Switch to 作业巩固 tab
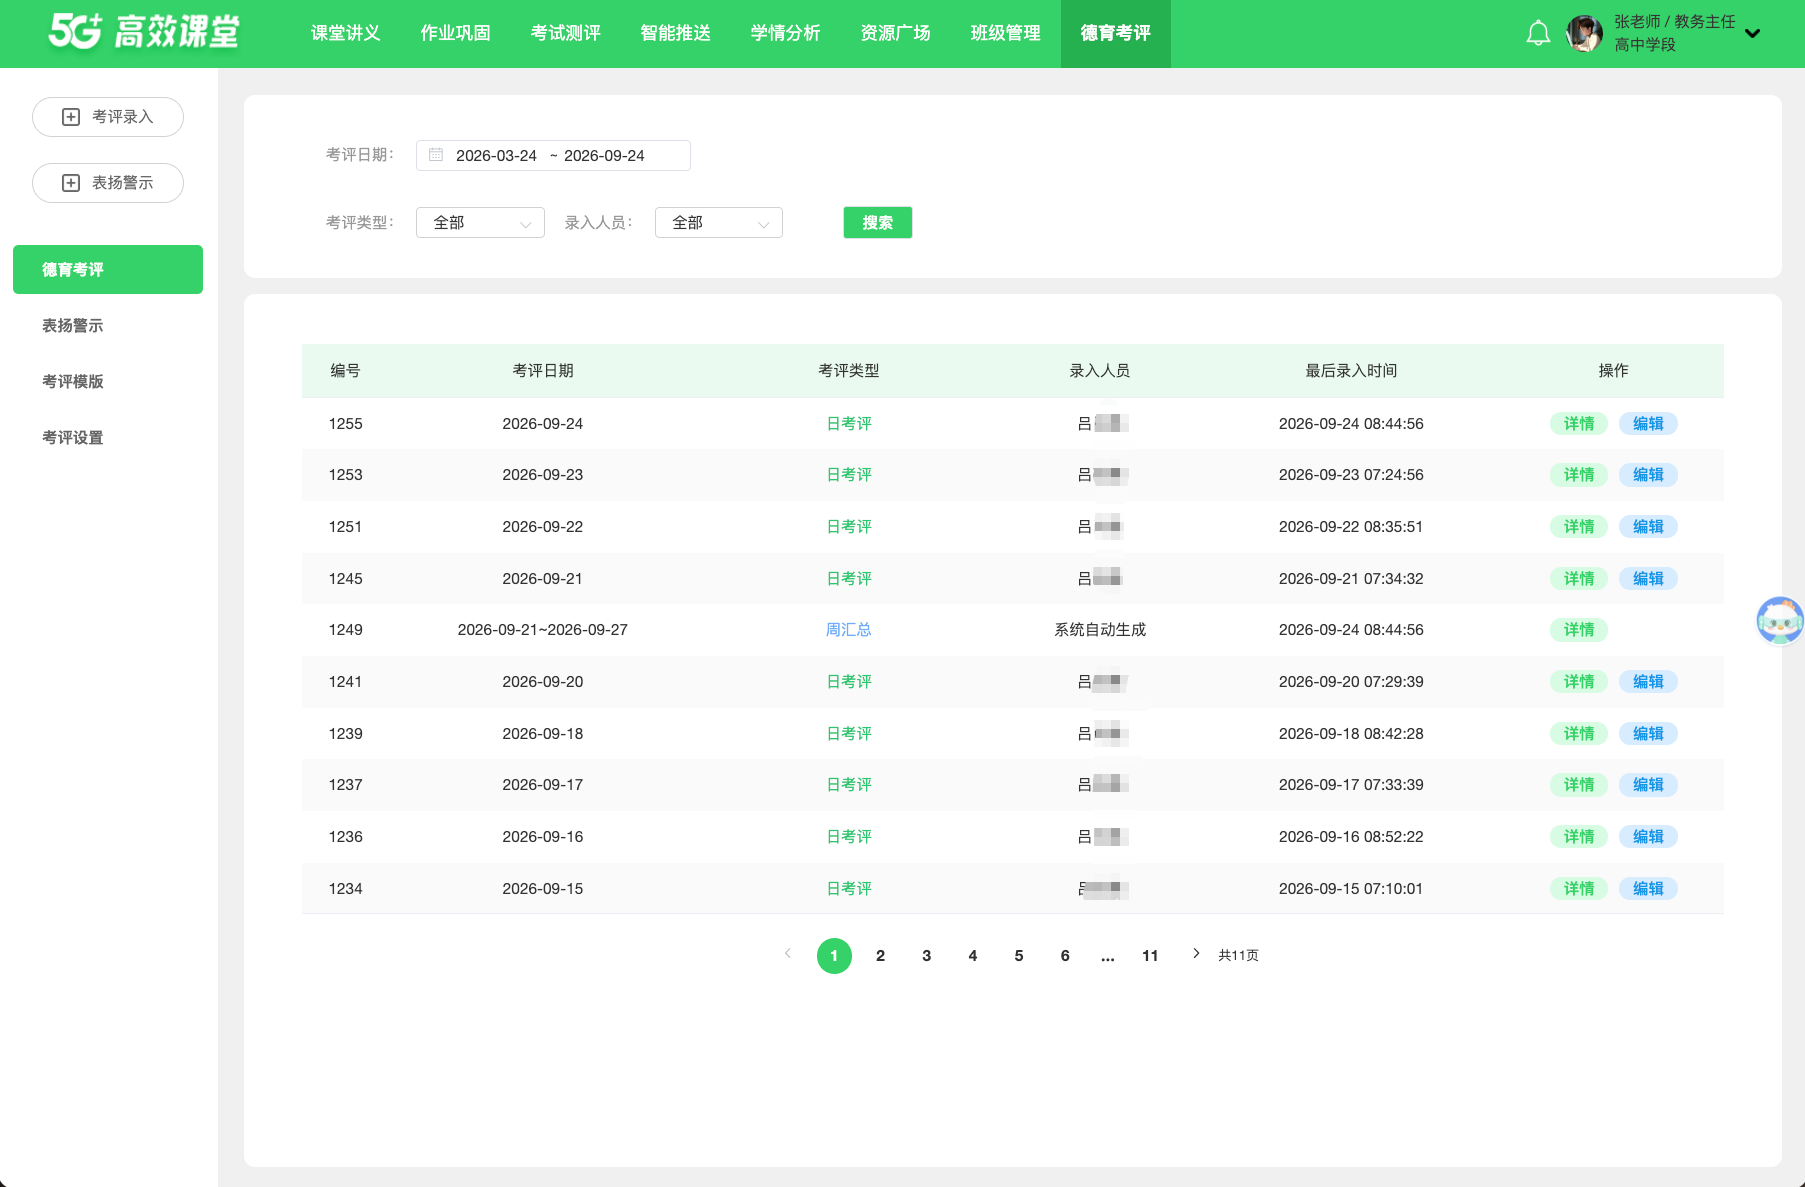 (456, 33)
